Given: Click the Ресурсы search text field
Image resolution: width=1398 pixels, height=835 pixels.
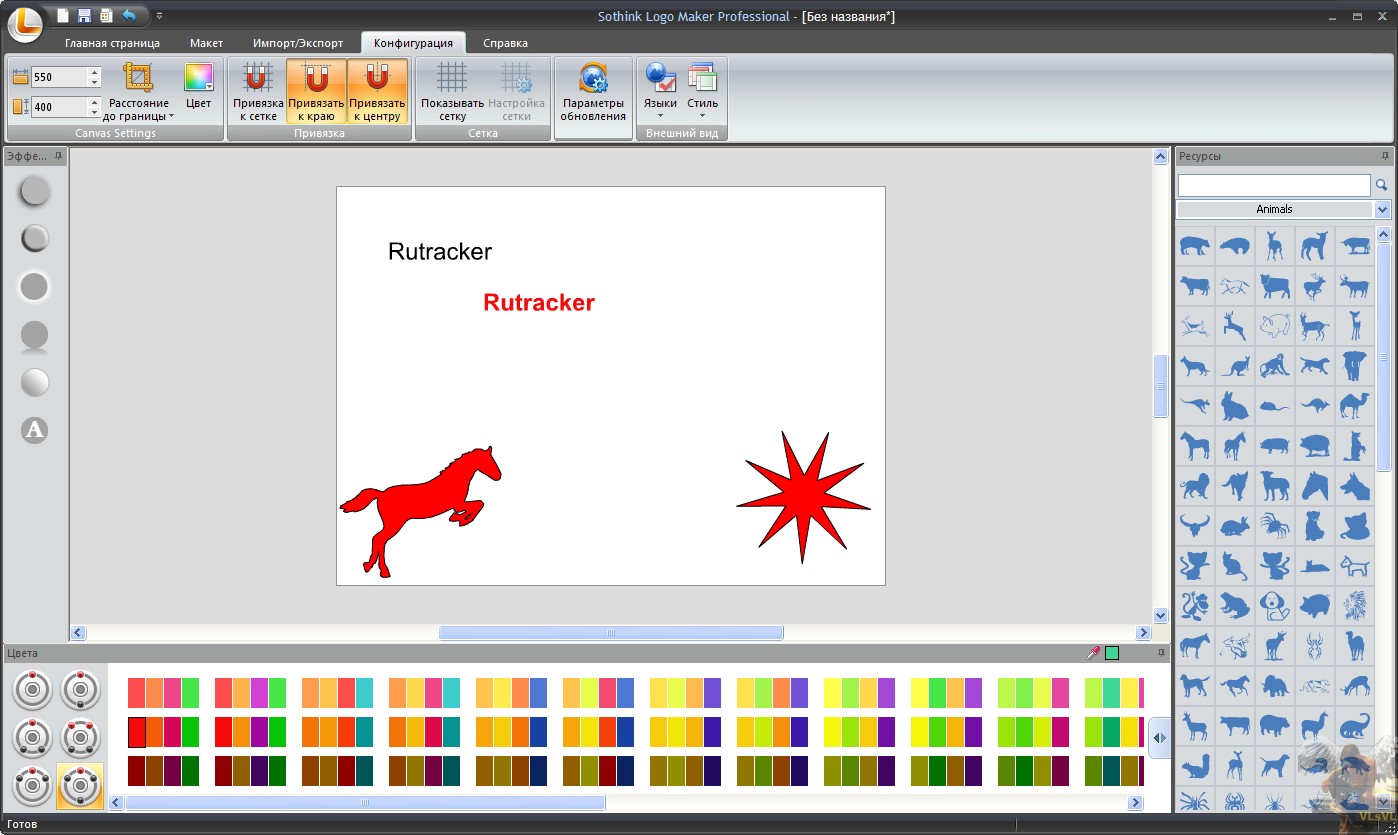Looking at the screenshot, I should coord(1274,185).
